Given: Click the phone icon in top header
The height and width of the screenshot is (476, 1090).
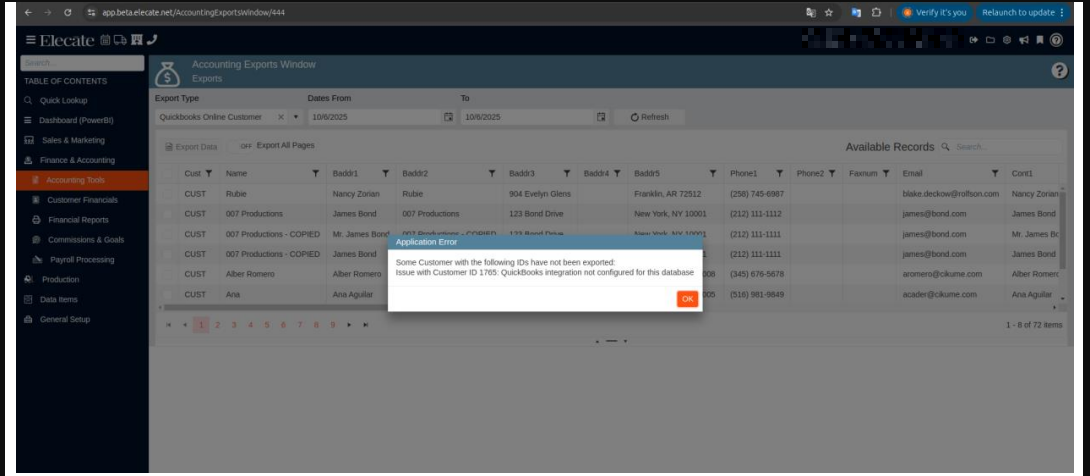Looking at the screenshot, I should click(151, 40).
